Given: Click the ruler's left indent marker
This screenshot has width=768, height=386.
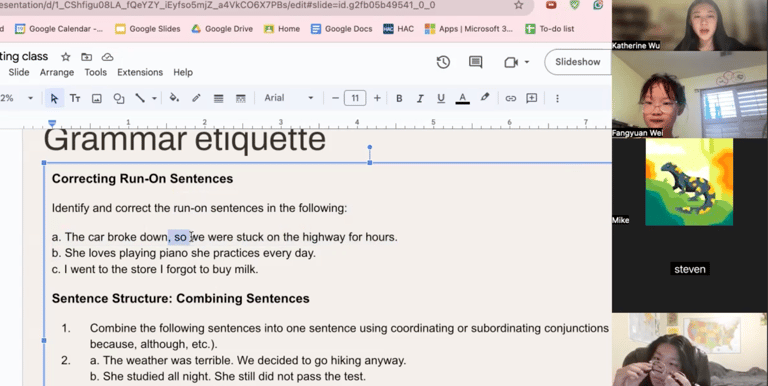Looking at the screenshot, I should (52, 124).
